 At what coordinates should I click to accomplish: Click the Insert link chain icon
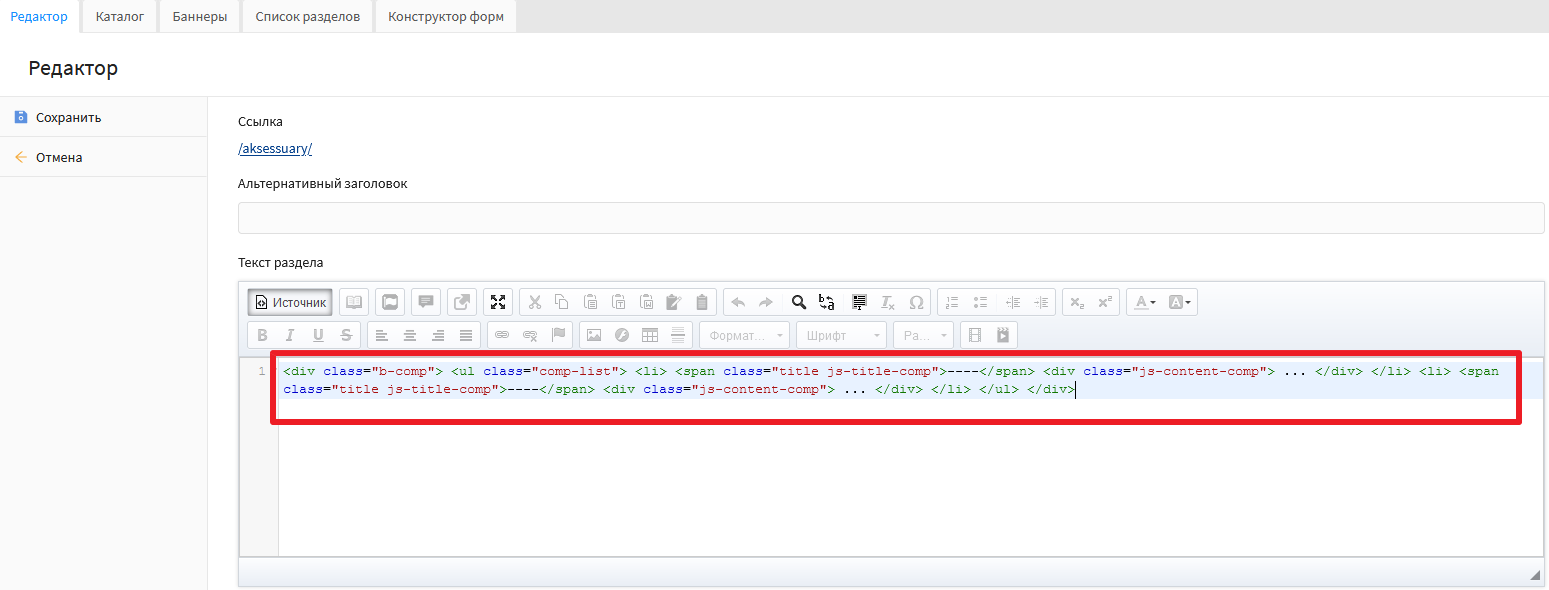502,335
